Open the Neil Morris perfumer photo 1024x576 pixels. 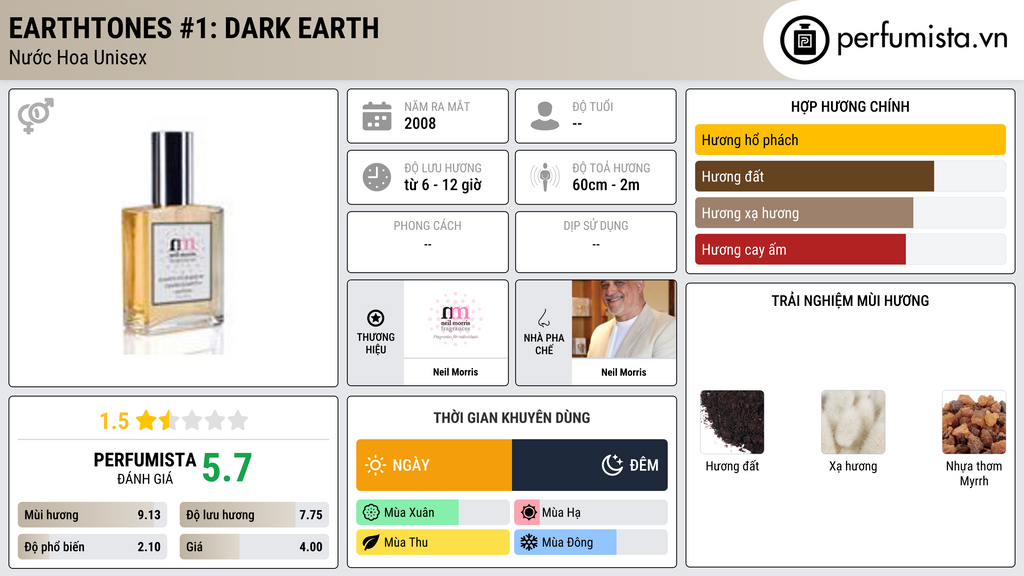click(x=624, y=319)
